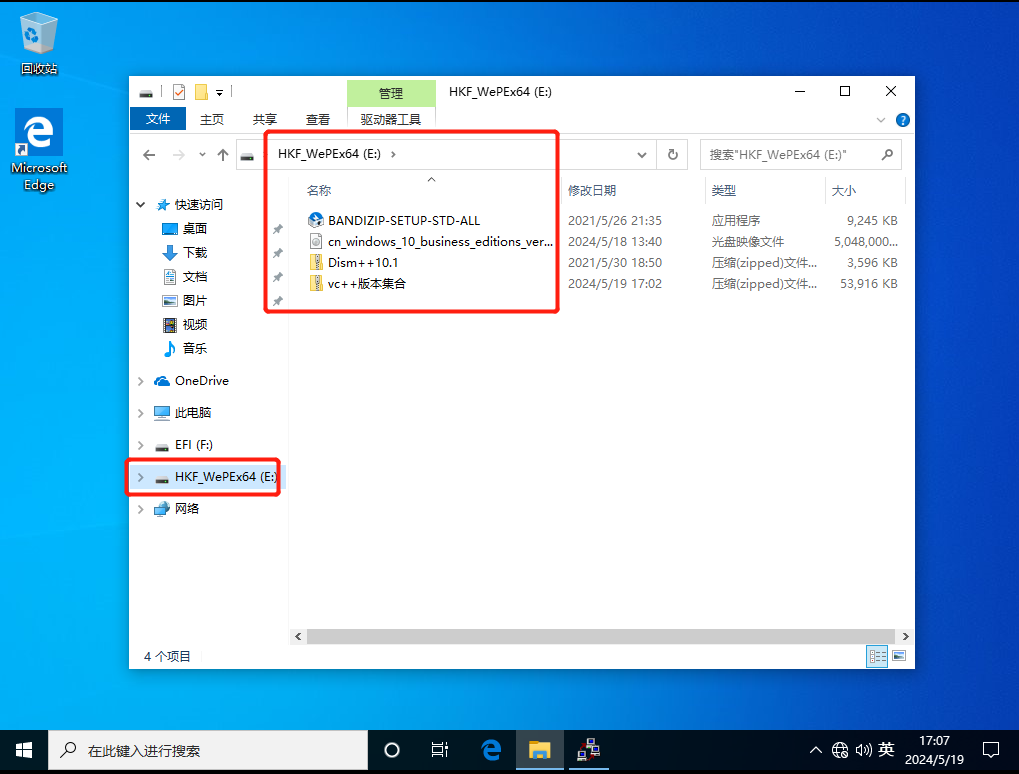1019x774 pixels.
Task: Open the Microsoft Edge desktop shortcut
Action: click(39, 151)
